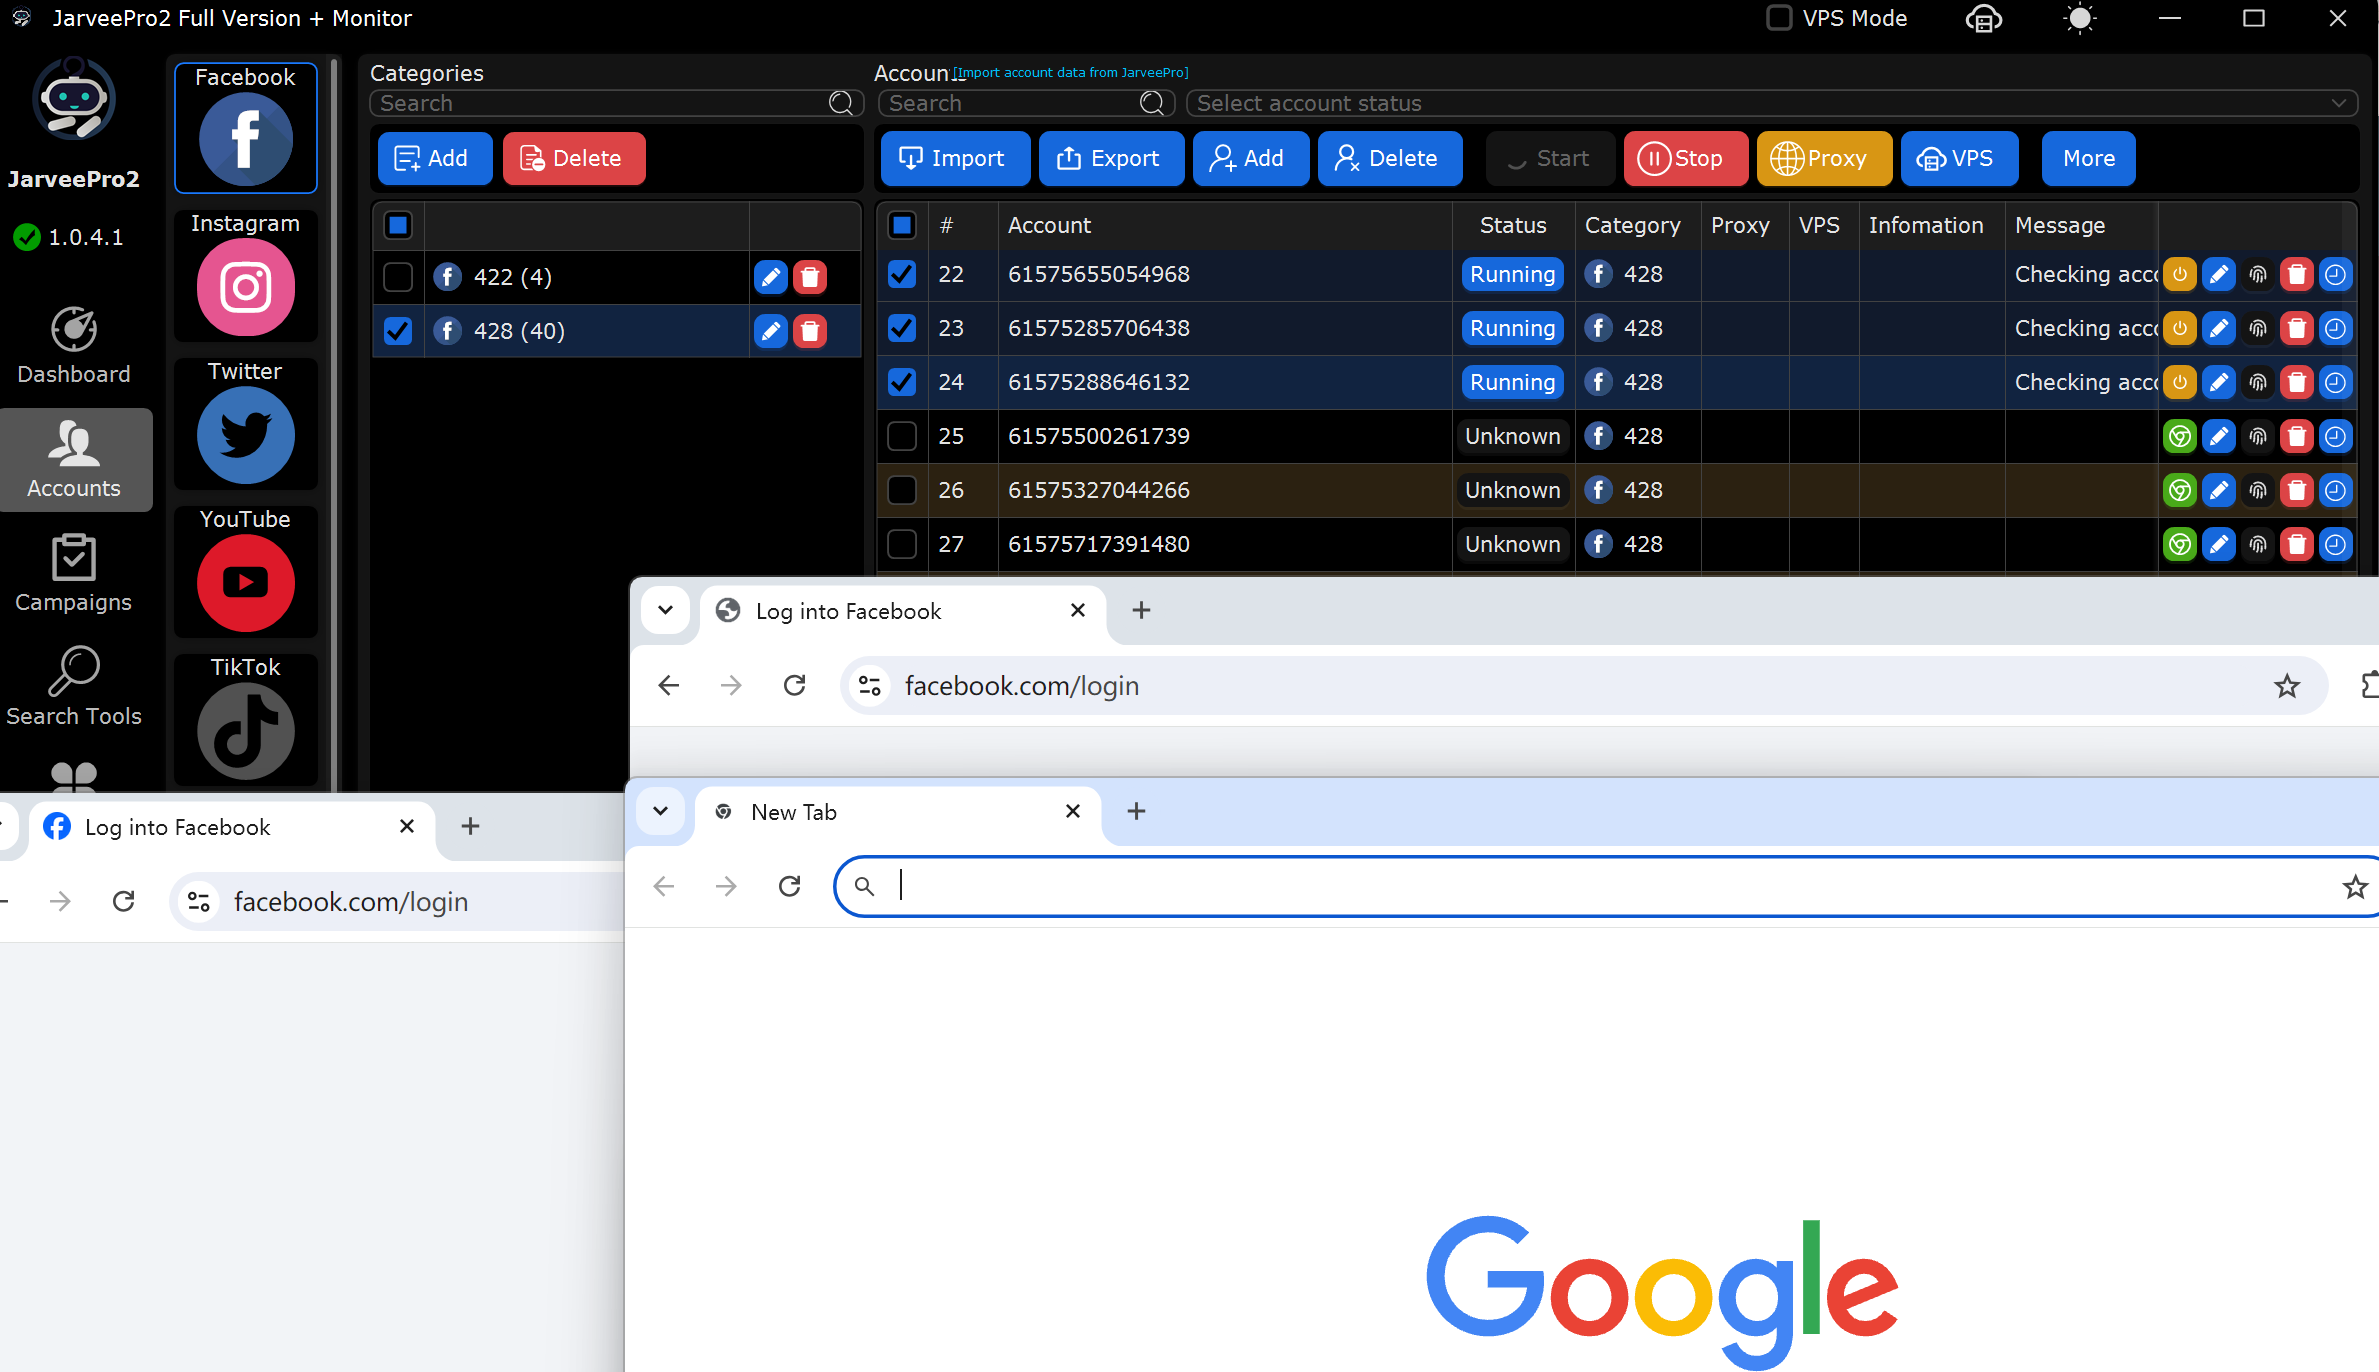Check the checkbox for account row 27
This screenshot has height=1372, width=2379.
(x=902, y=544)
